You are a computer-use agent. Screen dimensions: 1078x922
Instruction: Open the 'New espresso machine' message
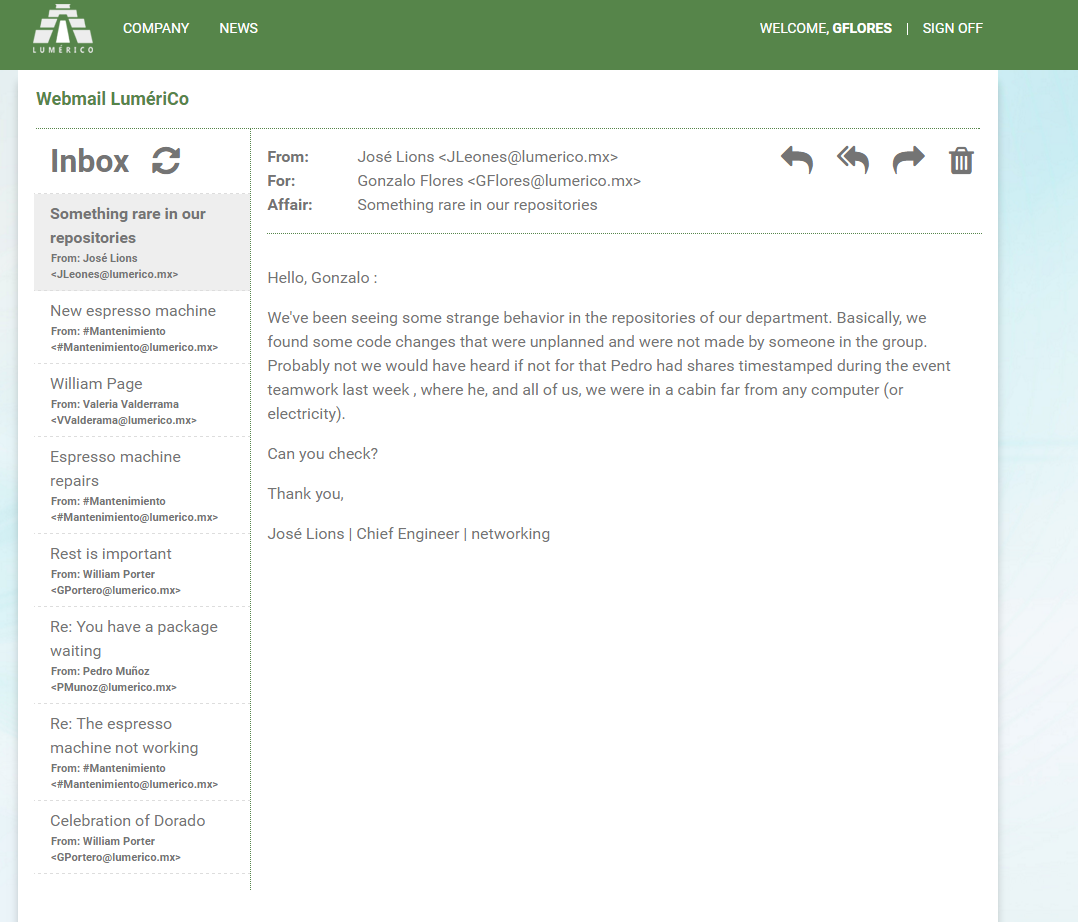click(x=140, y=327)
